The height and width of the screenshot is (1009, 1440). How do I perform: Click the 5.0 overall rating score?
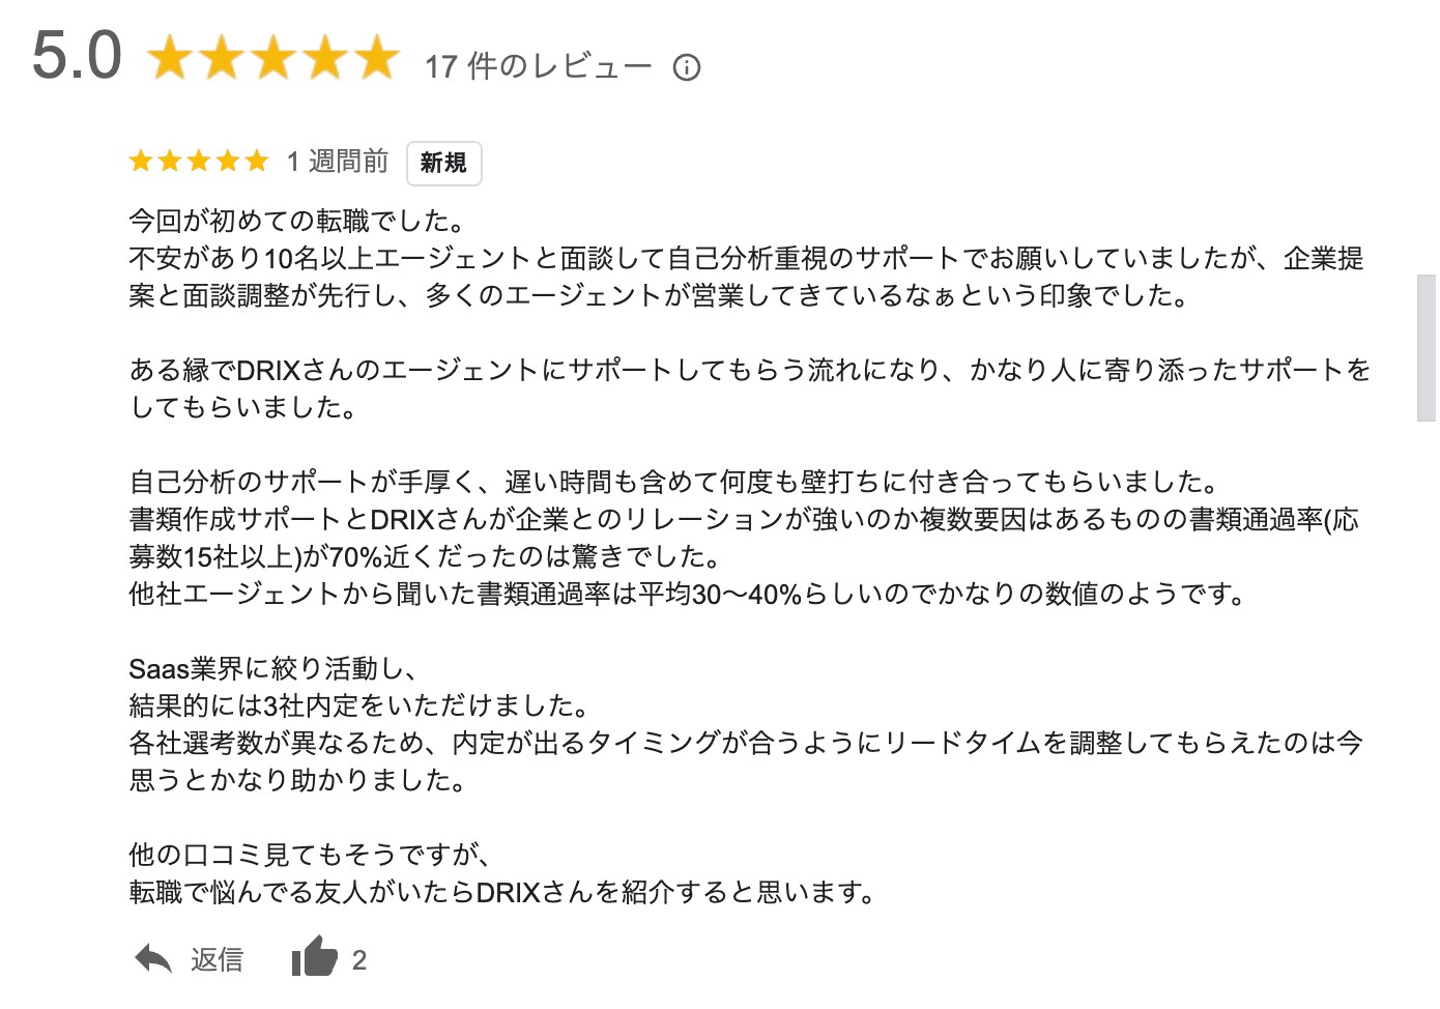[x=76, y=56]
